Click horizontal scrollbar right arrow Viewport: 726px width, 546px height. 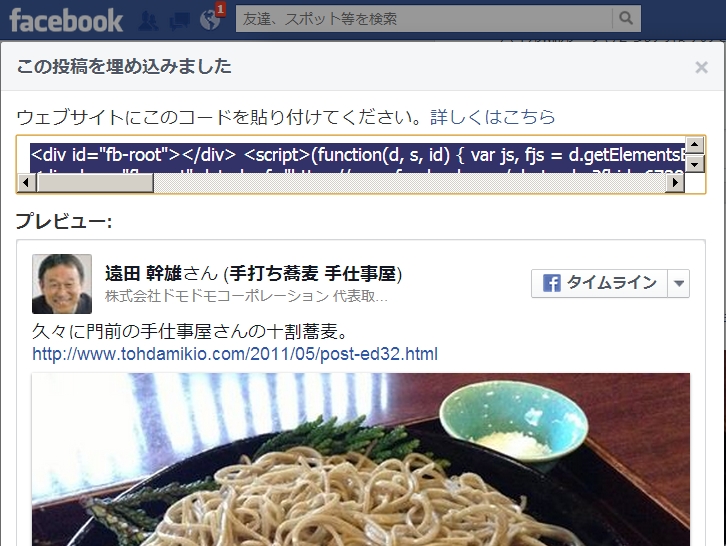tap(675, 183)
